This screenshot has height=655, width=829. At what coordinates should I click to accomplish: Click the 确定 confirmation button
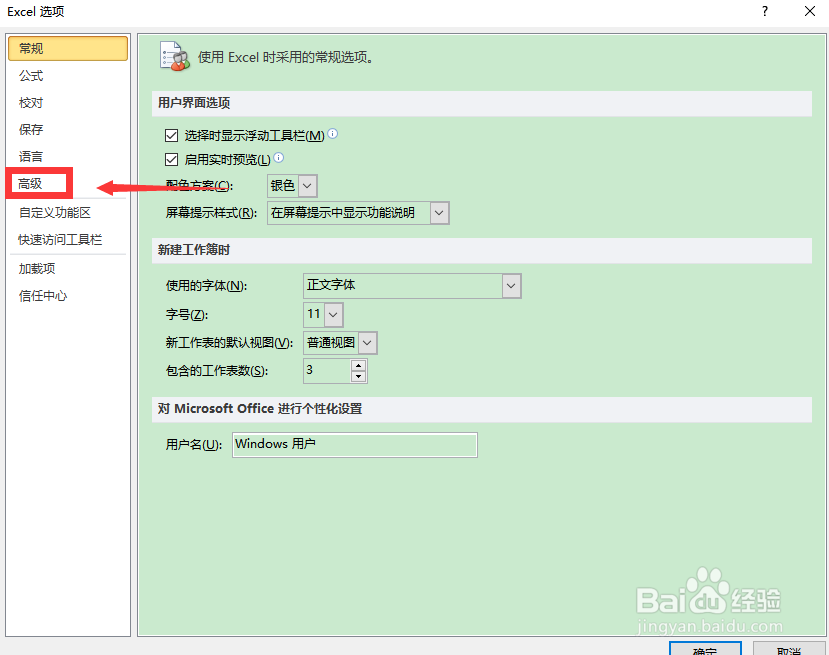click(x=704, y=650)
